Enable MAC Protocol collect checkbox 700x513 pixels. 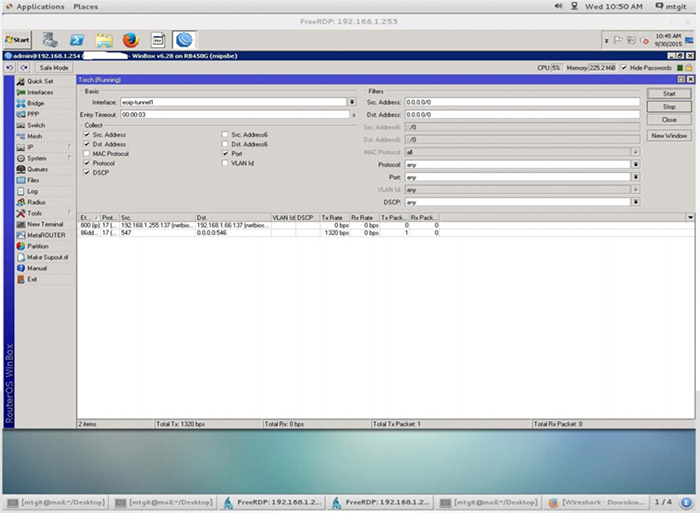tap(87, 153)
